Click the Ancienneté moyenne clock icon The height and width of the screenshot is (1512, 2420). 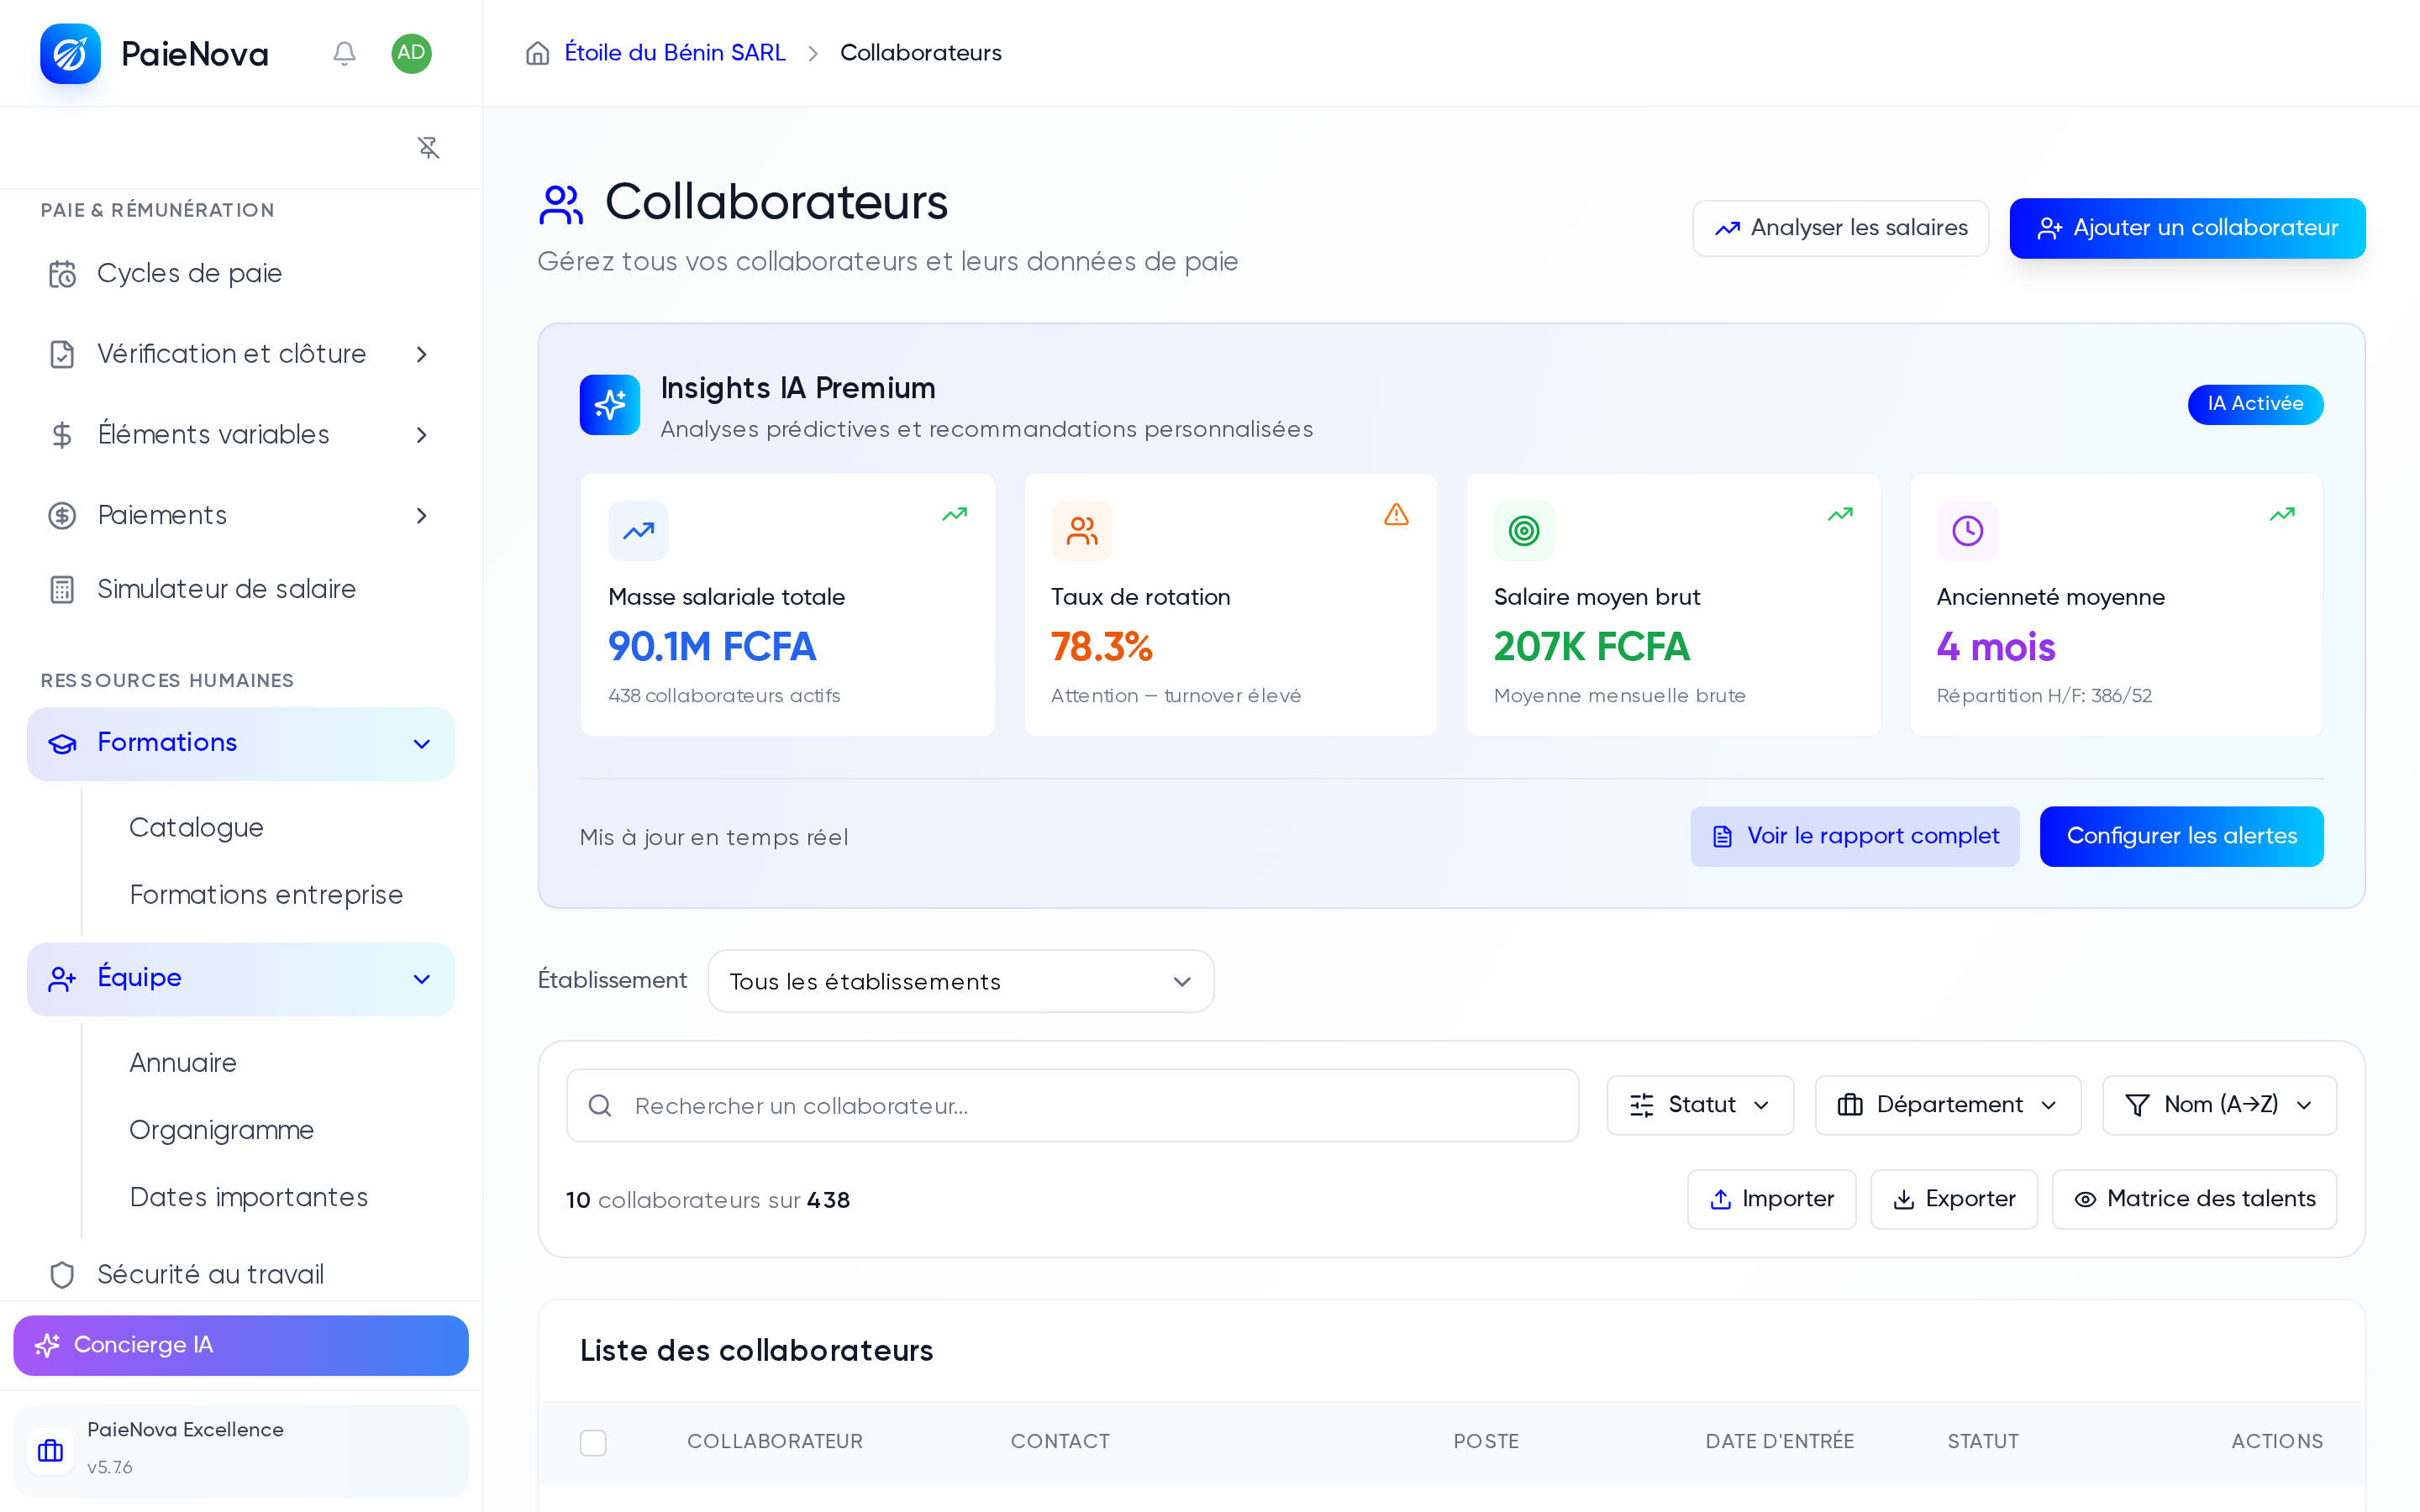click(1967, 531)
